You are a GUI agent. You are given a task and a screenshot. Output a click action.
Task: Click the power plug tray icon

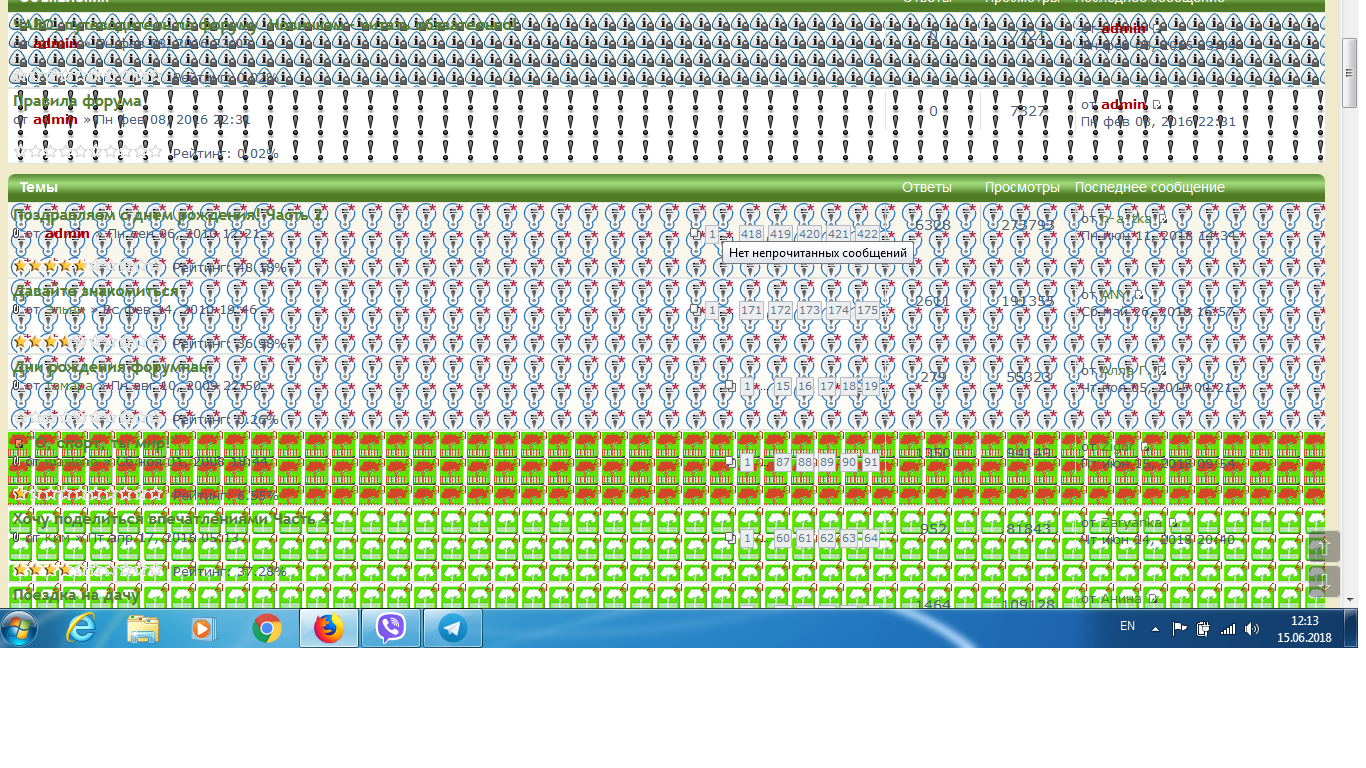pyautogui.click(x=1204, y=629)
